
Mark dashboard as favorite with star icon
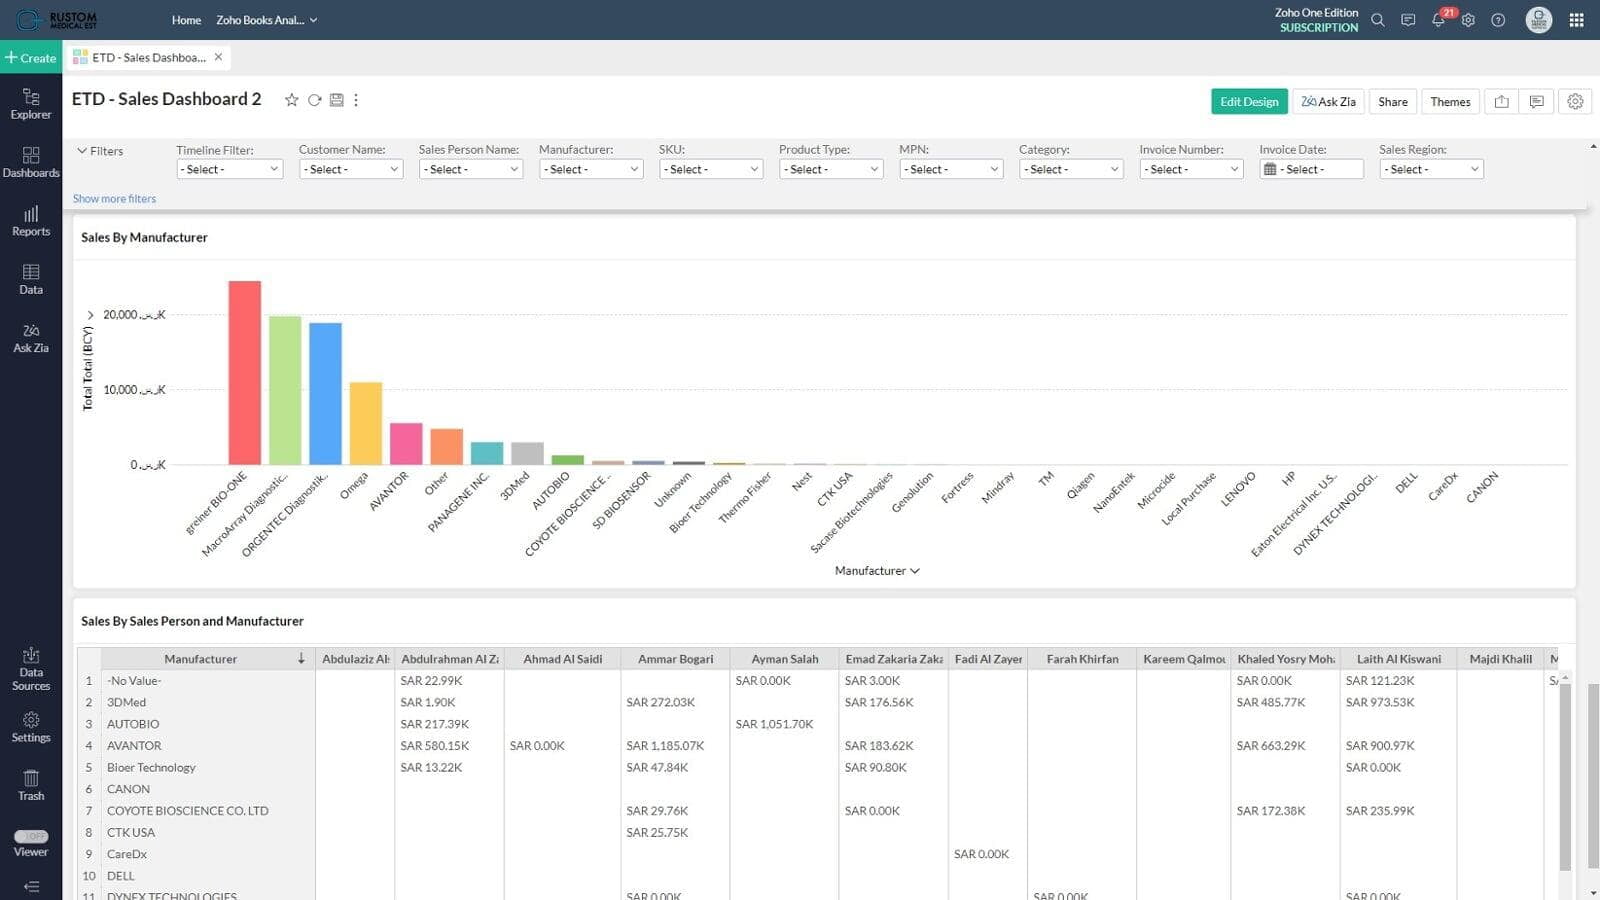291,100
